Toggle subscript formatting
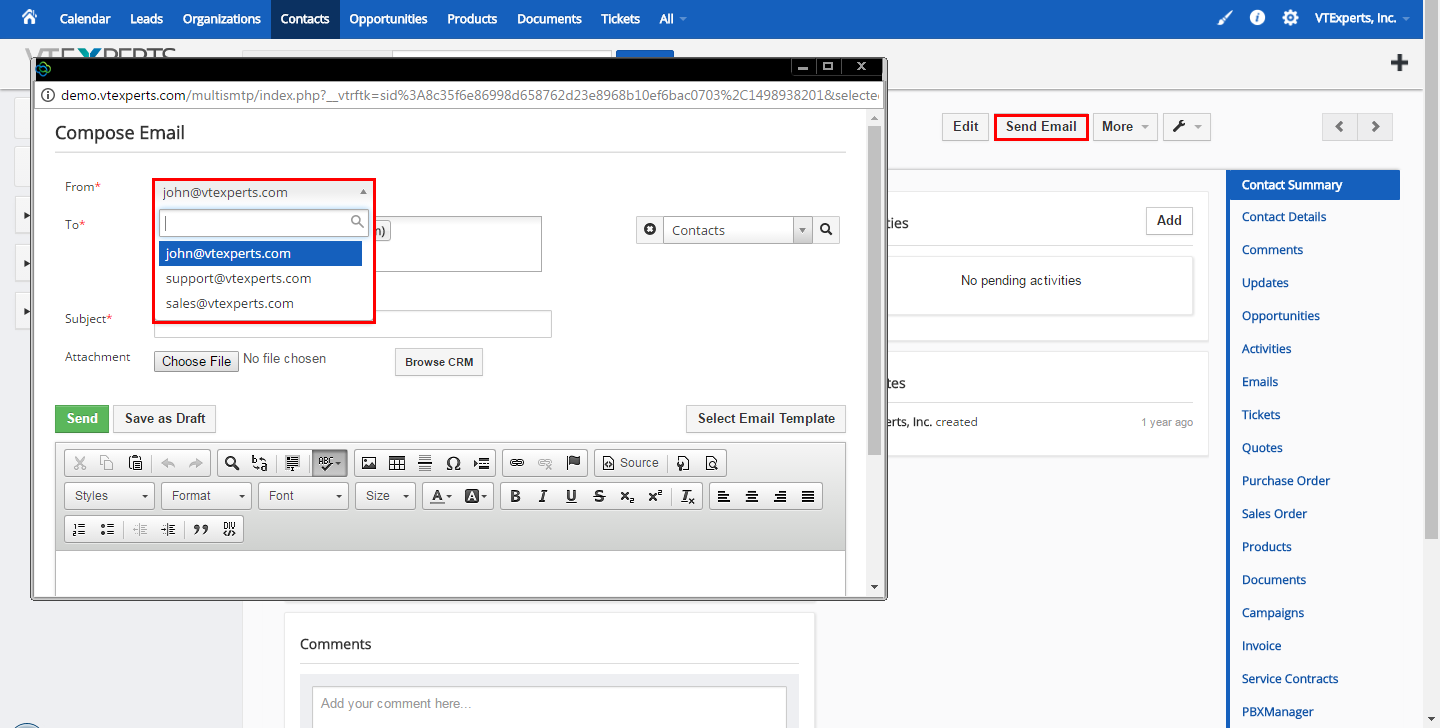Screen dimensions: 1440x728 tap(627, 496)
